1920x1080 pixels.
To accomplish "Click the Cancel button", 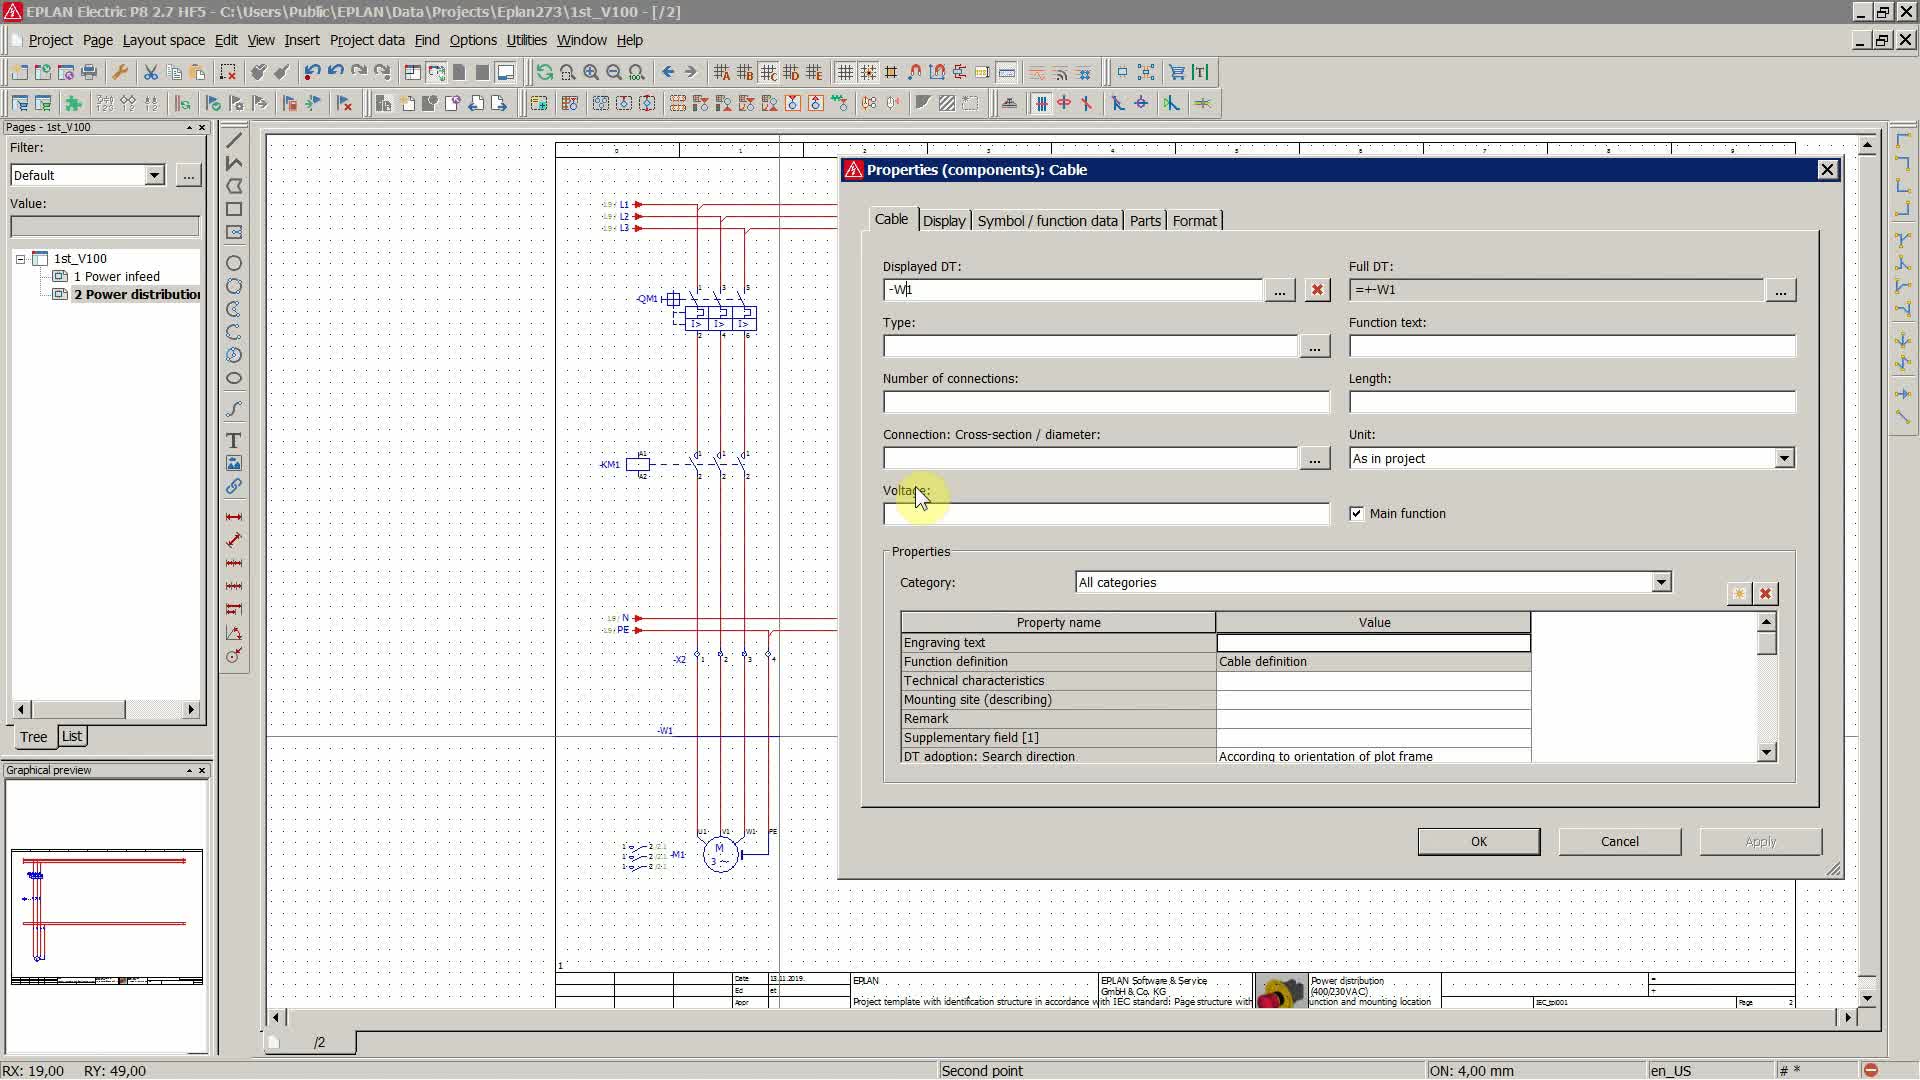I will (x=1619, y=842).
